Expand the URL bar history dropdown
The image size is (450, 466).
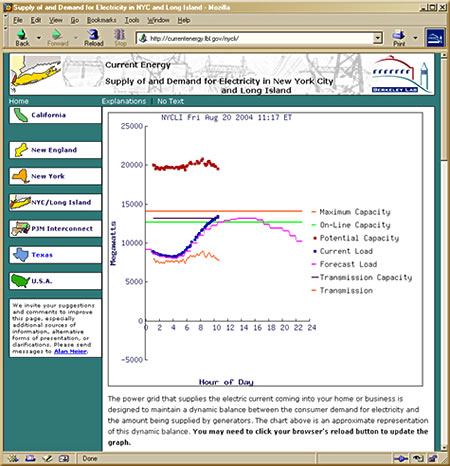[377, 38]
